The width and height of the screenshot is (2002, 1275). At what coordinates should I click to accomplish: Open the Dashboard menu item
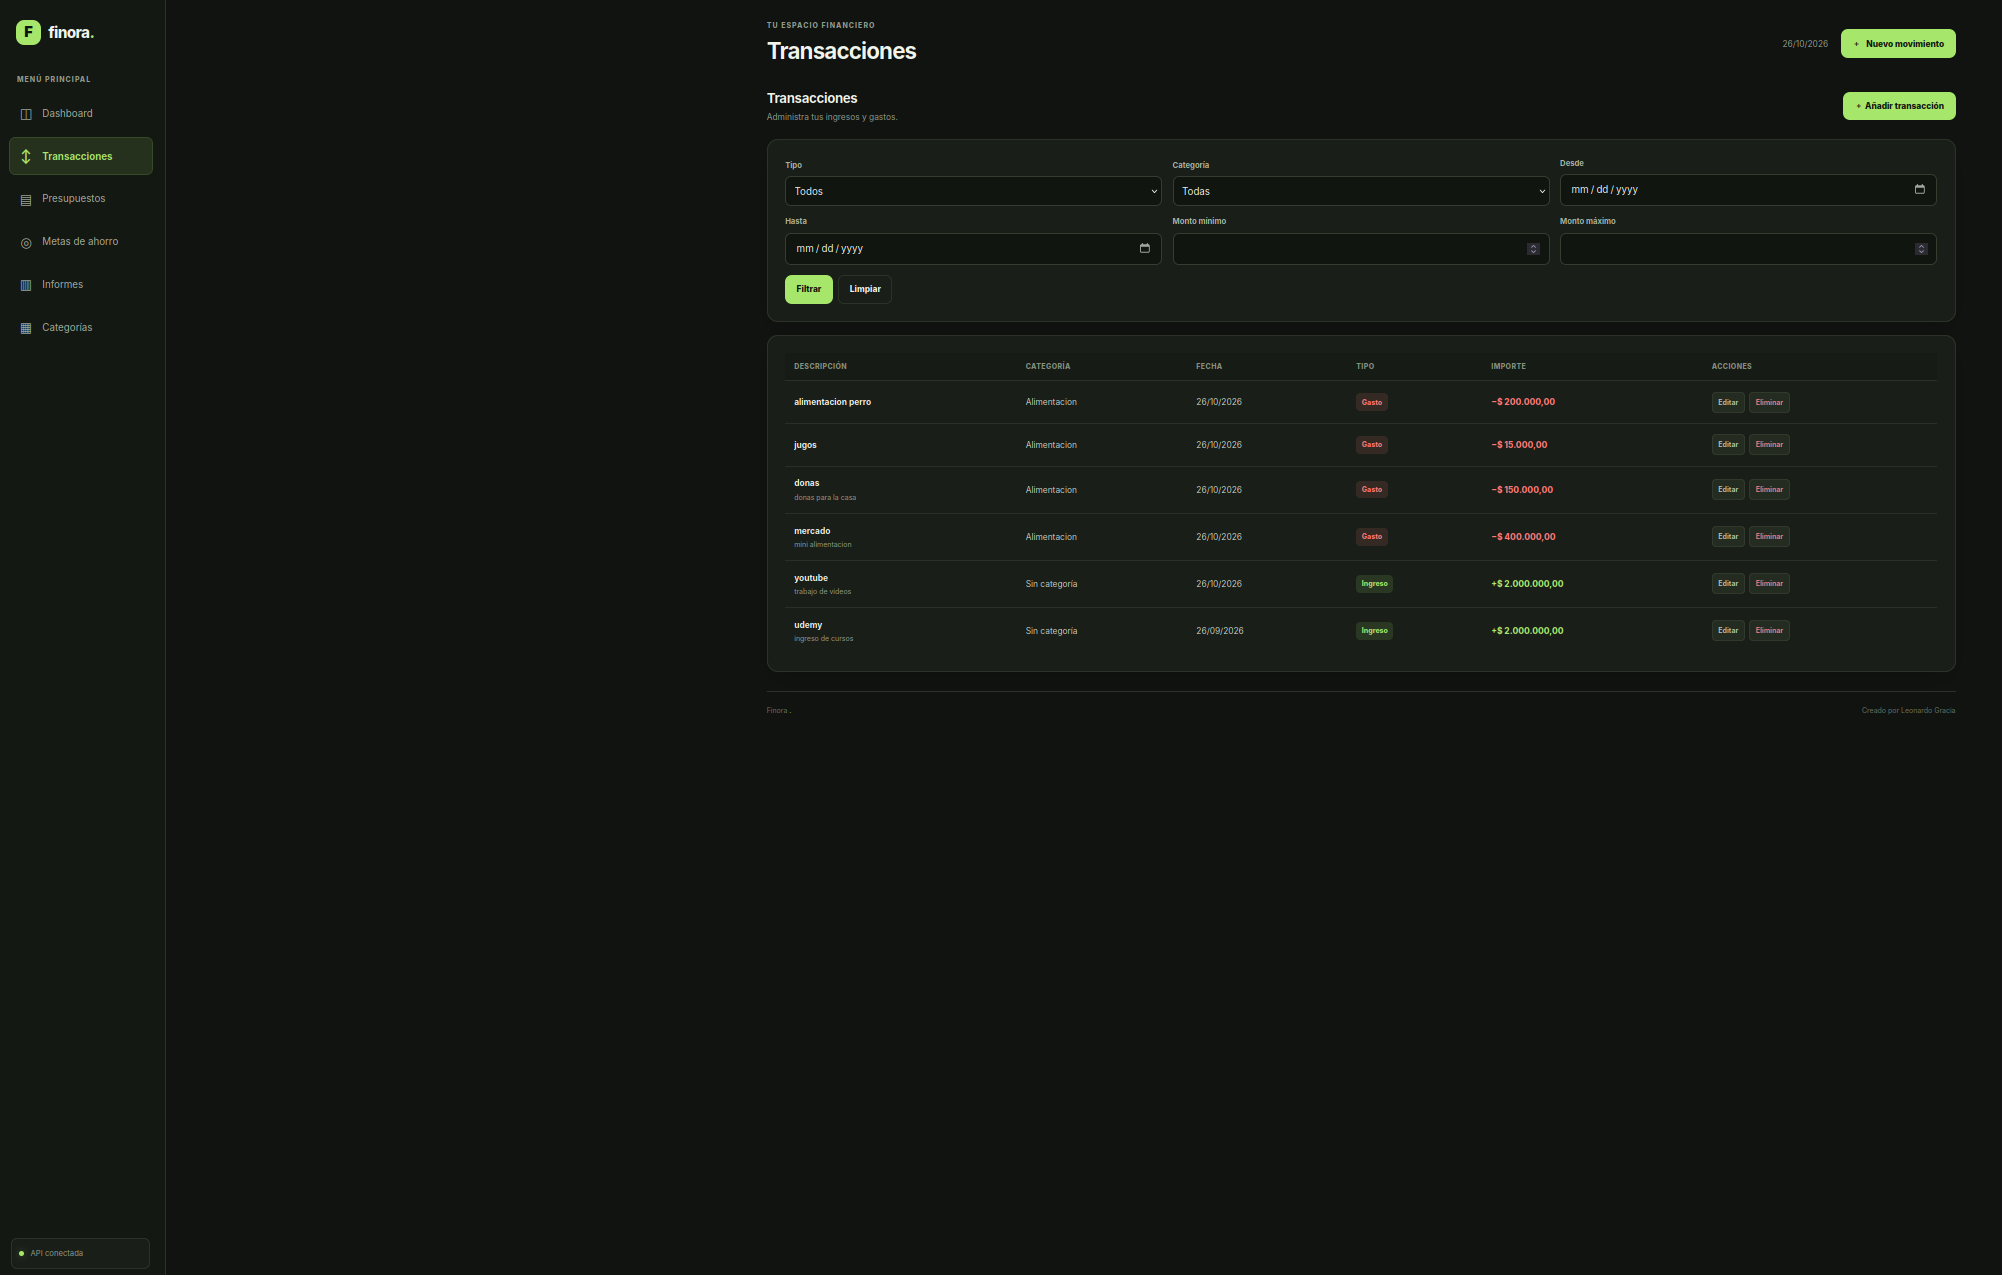81,113
